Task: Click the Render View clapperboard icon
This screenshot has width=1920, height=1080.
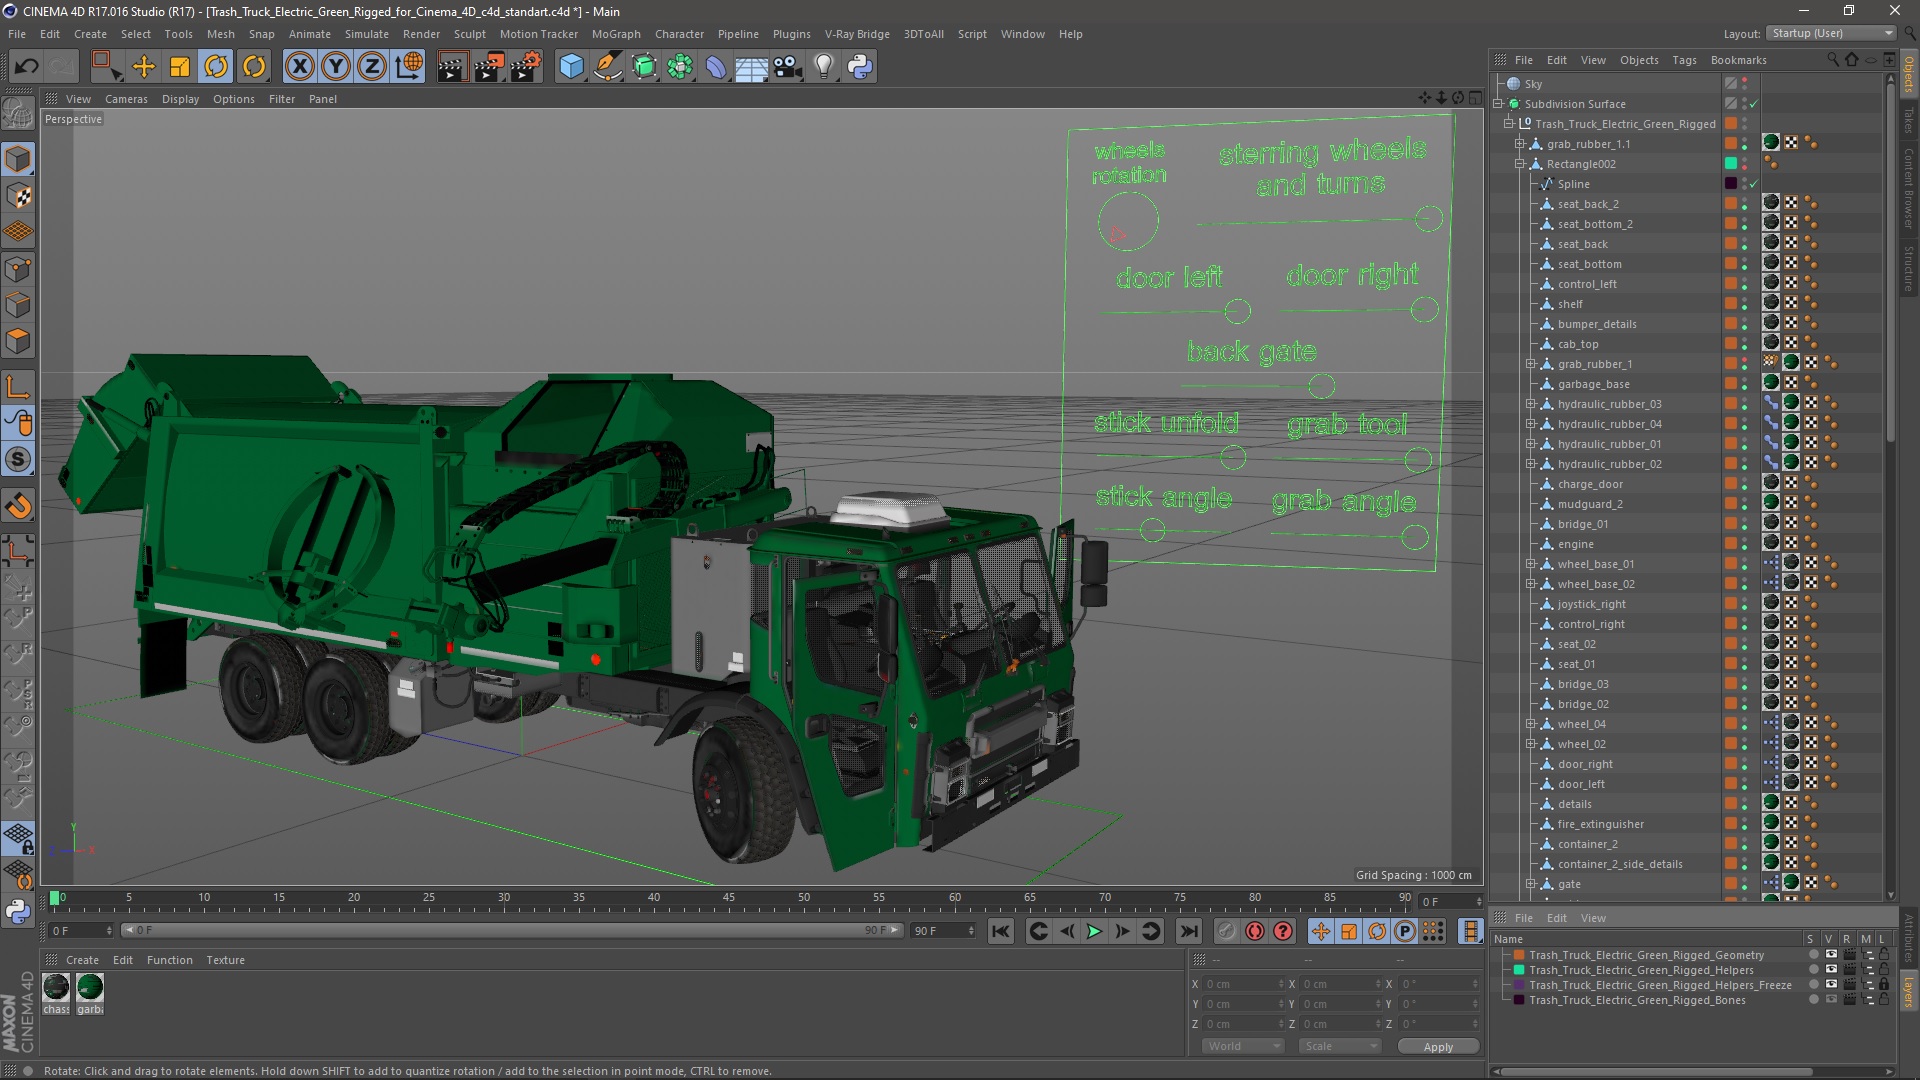Action: tap(452, 67)
